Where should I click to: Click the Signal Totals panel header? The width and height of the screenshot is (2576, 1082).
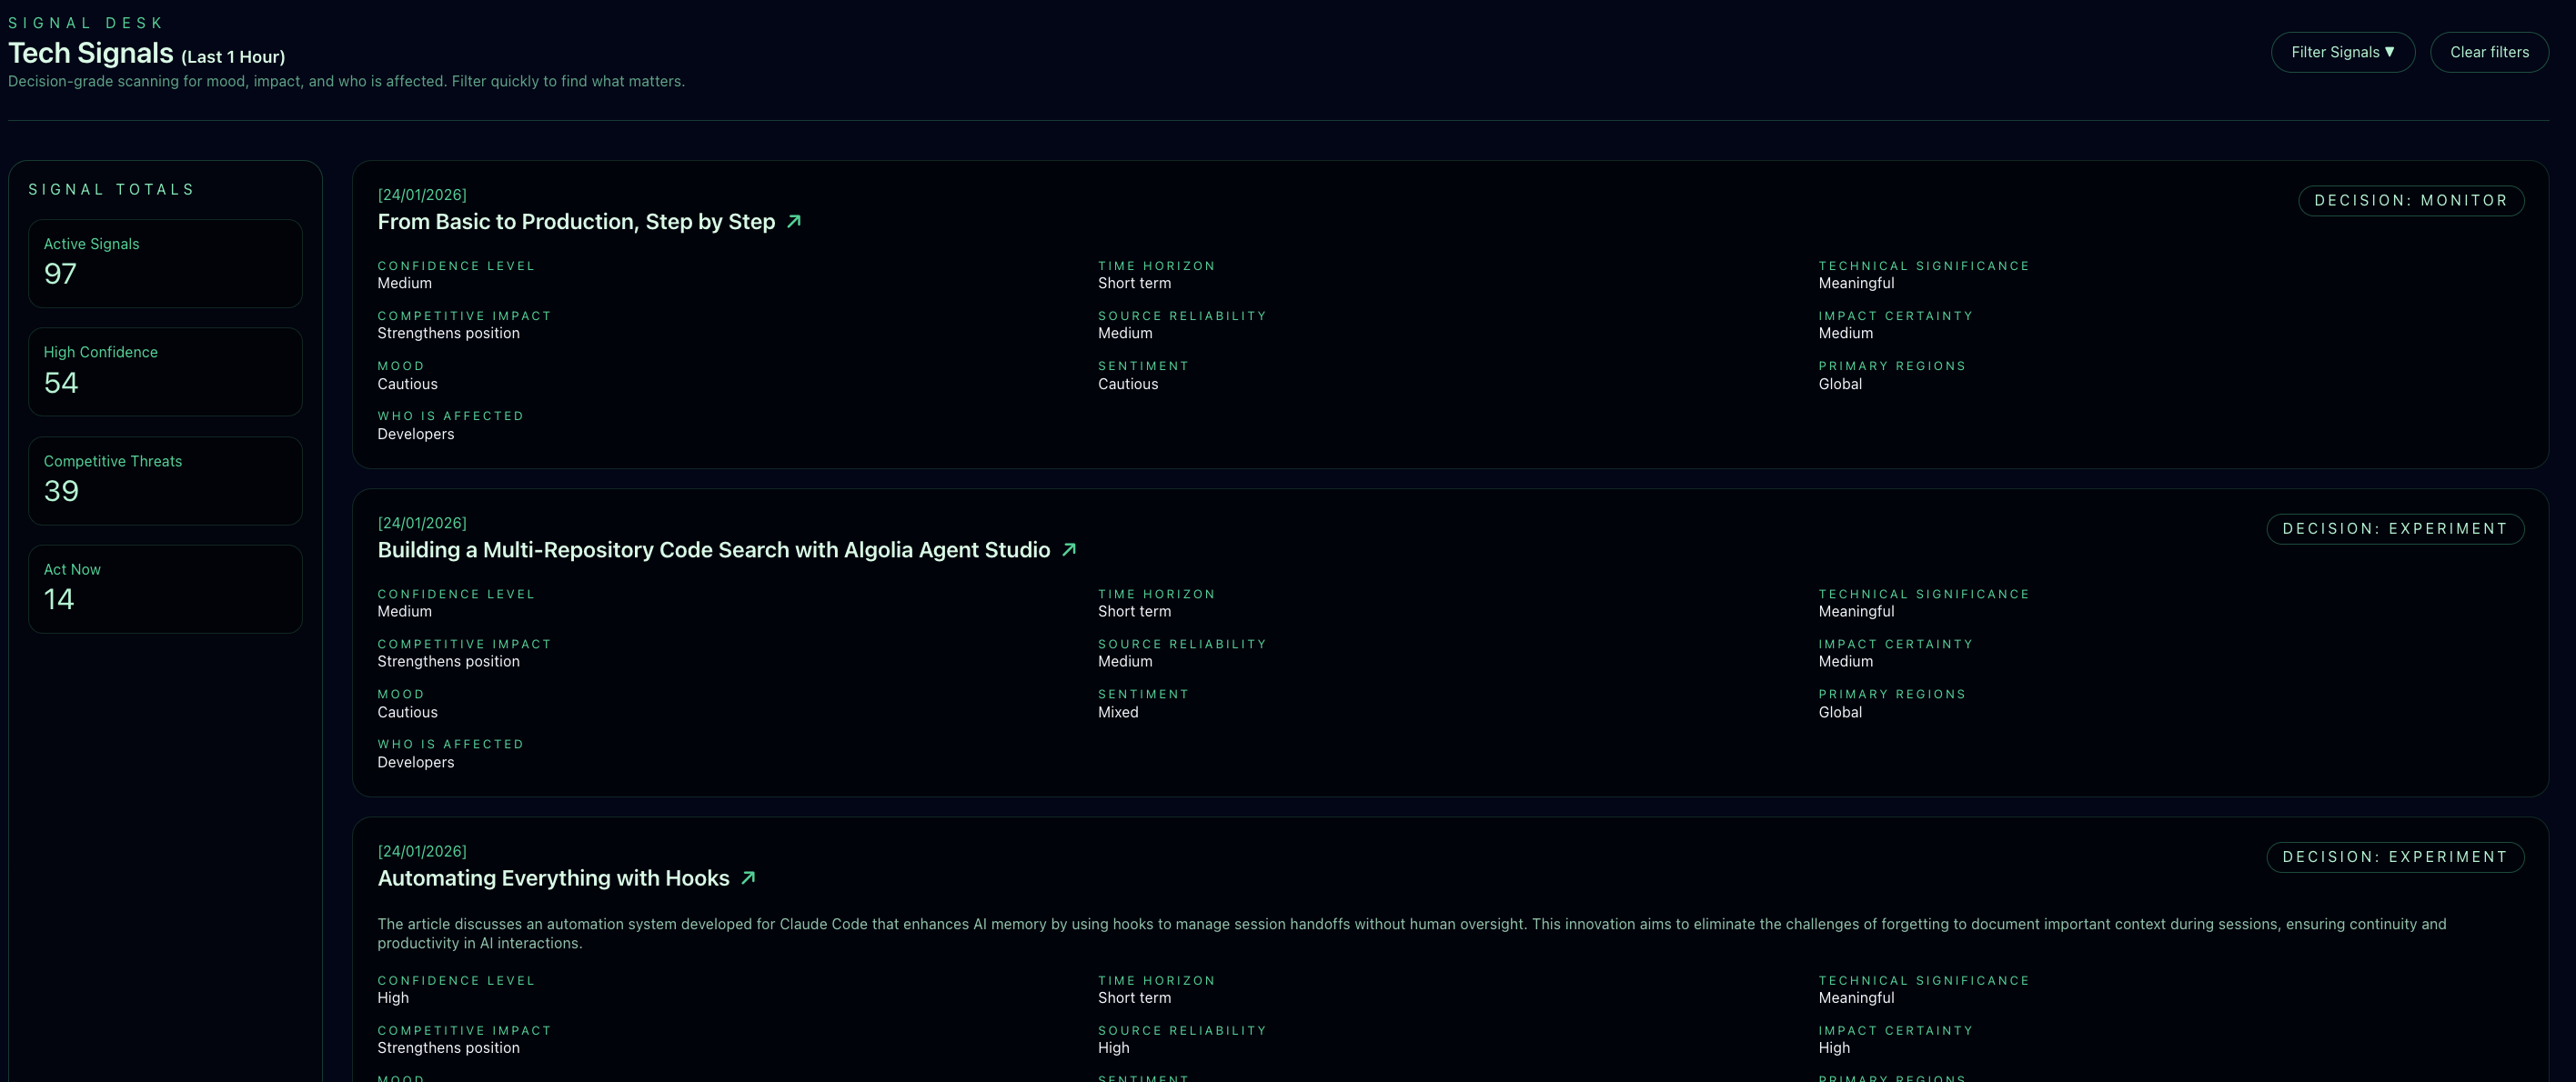coord(111,189)
